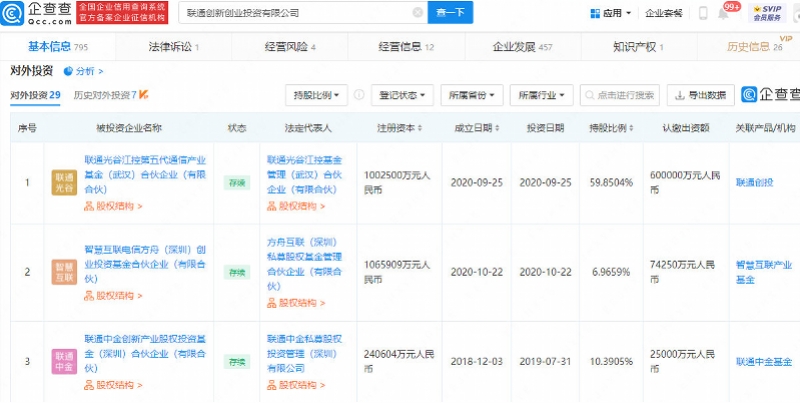Open legal representative 方舟互联 私募股权基金管理 link
Screen dimensions: 800x403
[x=305, y=264]
